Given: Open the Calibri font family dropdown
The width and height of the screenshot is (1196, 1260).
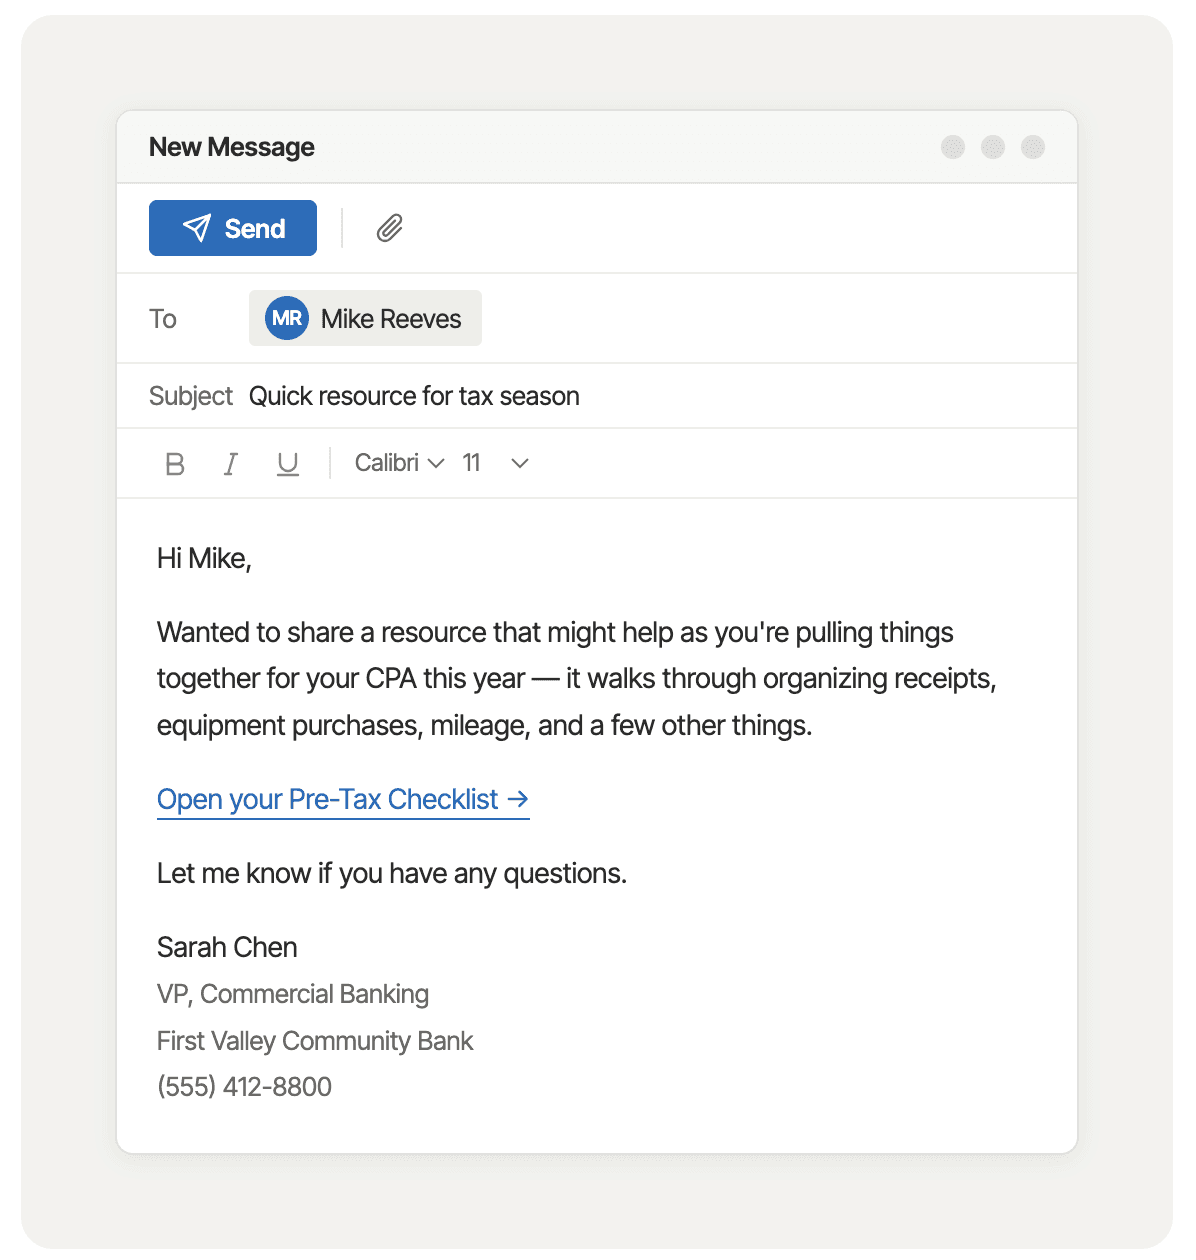Looking at the screenshot, I should point(398,463).
